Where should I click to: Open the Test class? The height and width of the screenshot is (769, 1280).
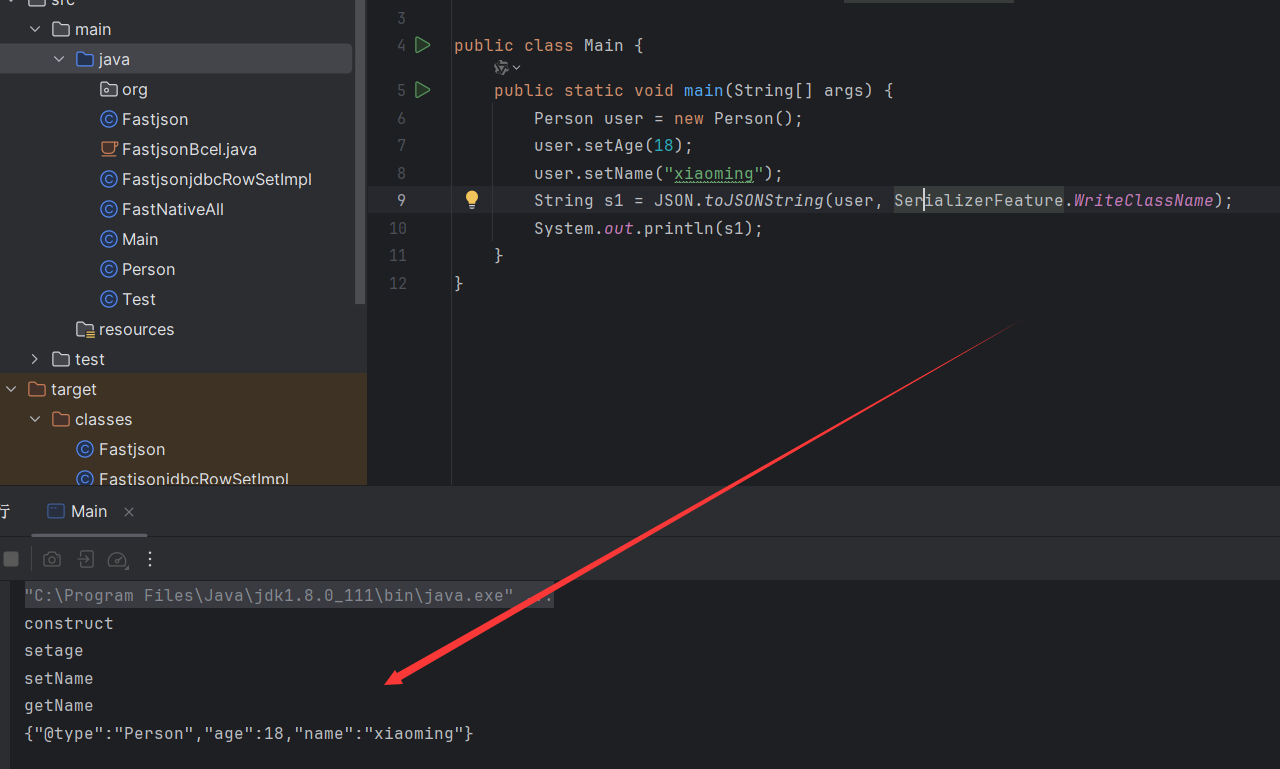point(139,299)
